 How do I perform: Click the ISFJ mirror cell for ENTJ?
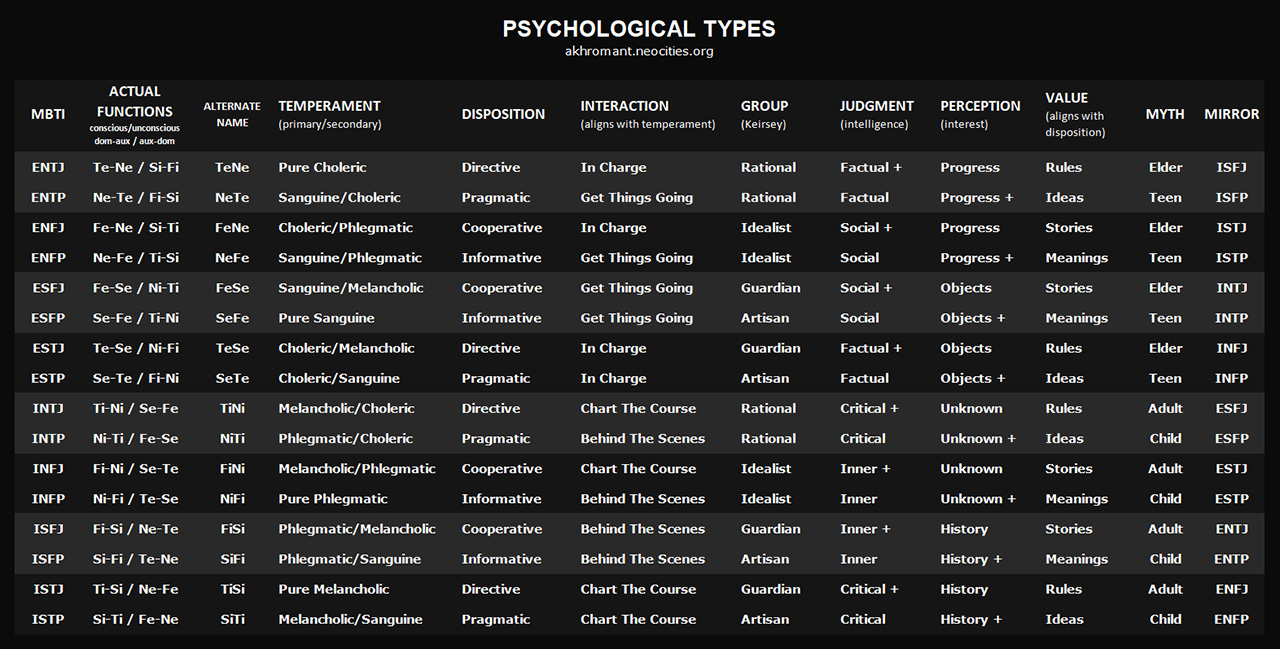click(1231, 167)
